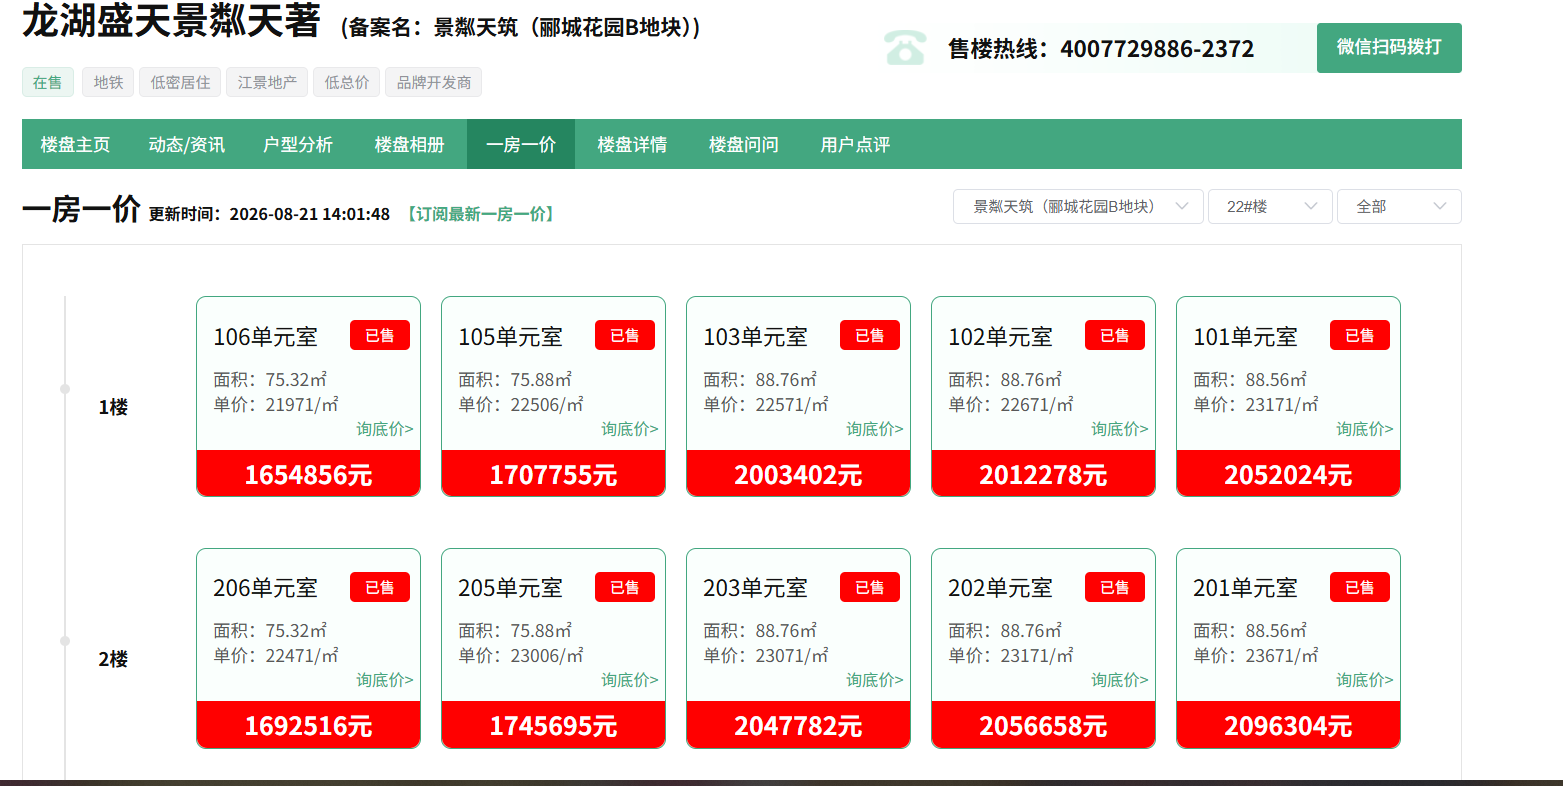This screenshot has width=1563, height=786.
Task: View the 楼盘详情 tab
Action: pyautogui.click(x=632, y=145)
